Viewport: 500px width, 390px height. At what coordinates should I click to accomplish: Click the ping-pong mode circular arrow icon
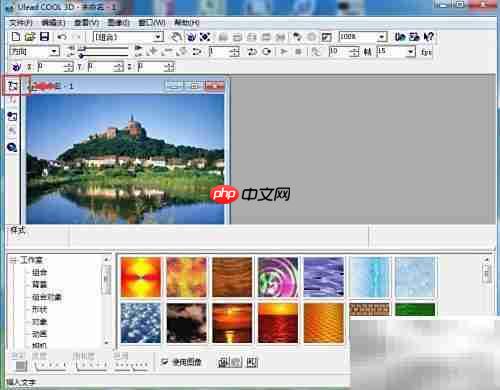[267, 52]
